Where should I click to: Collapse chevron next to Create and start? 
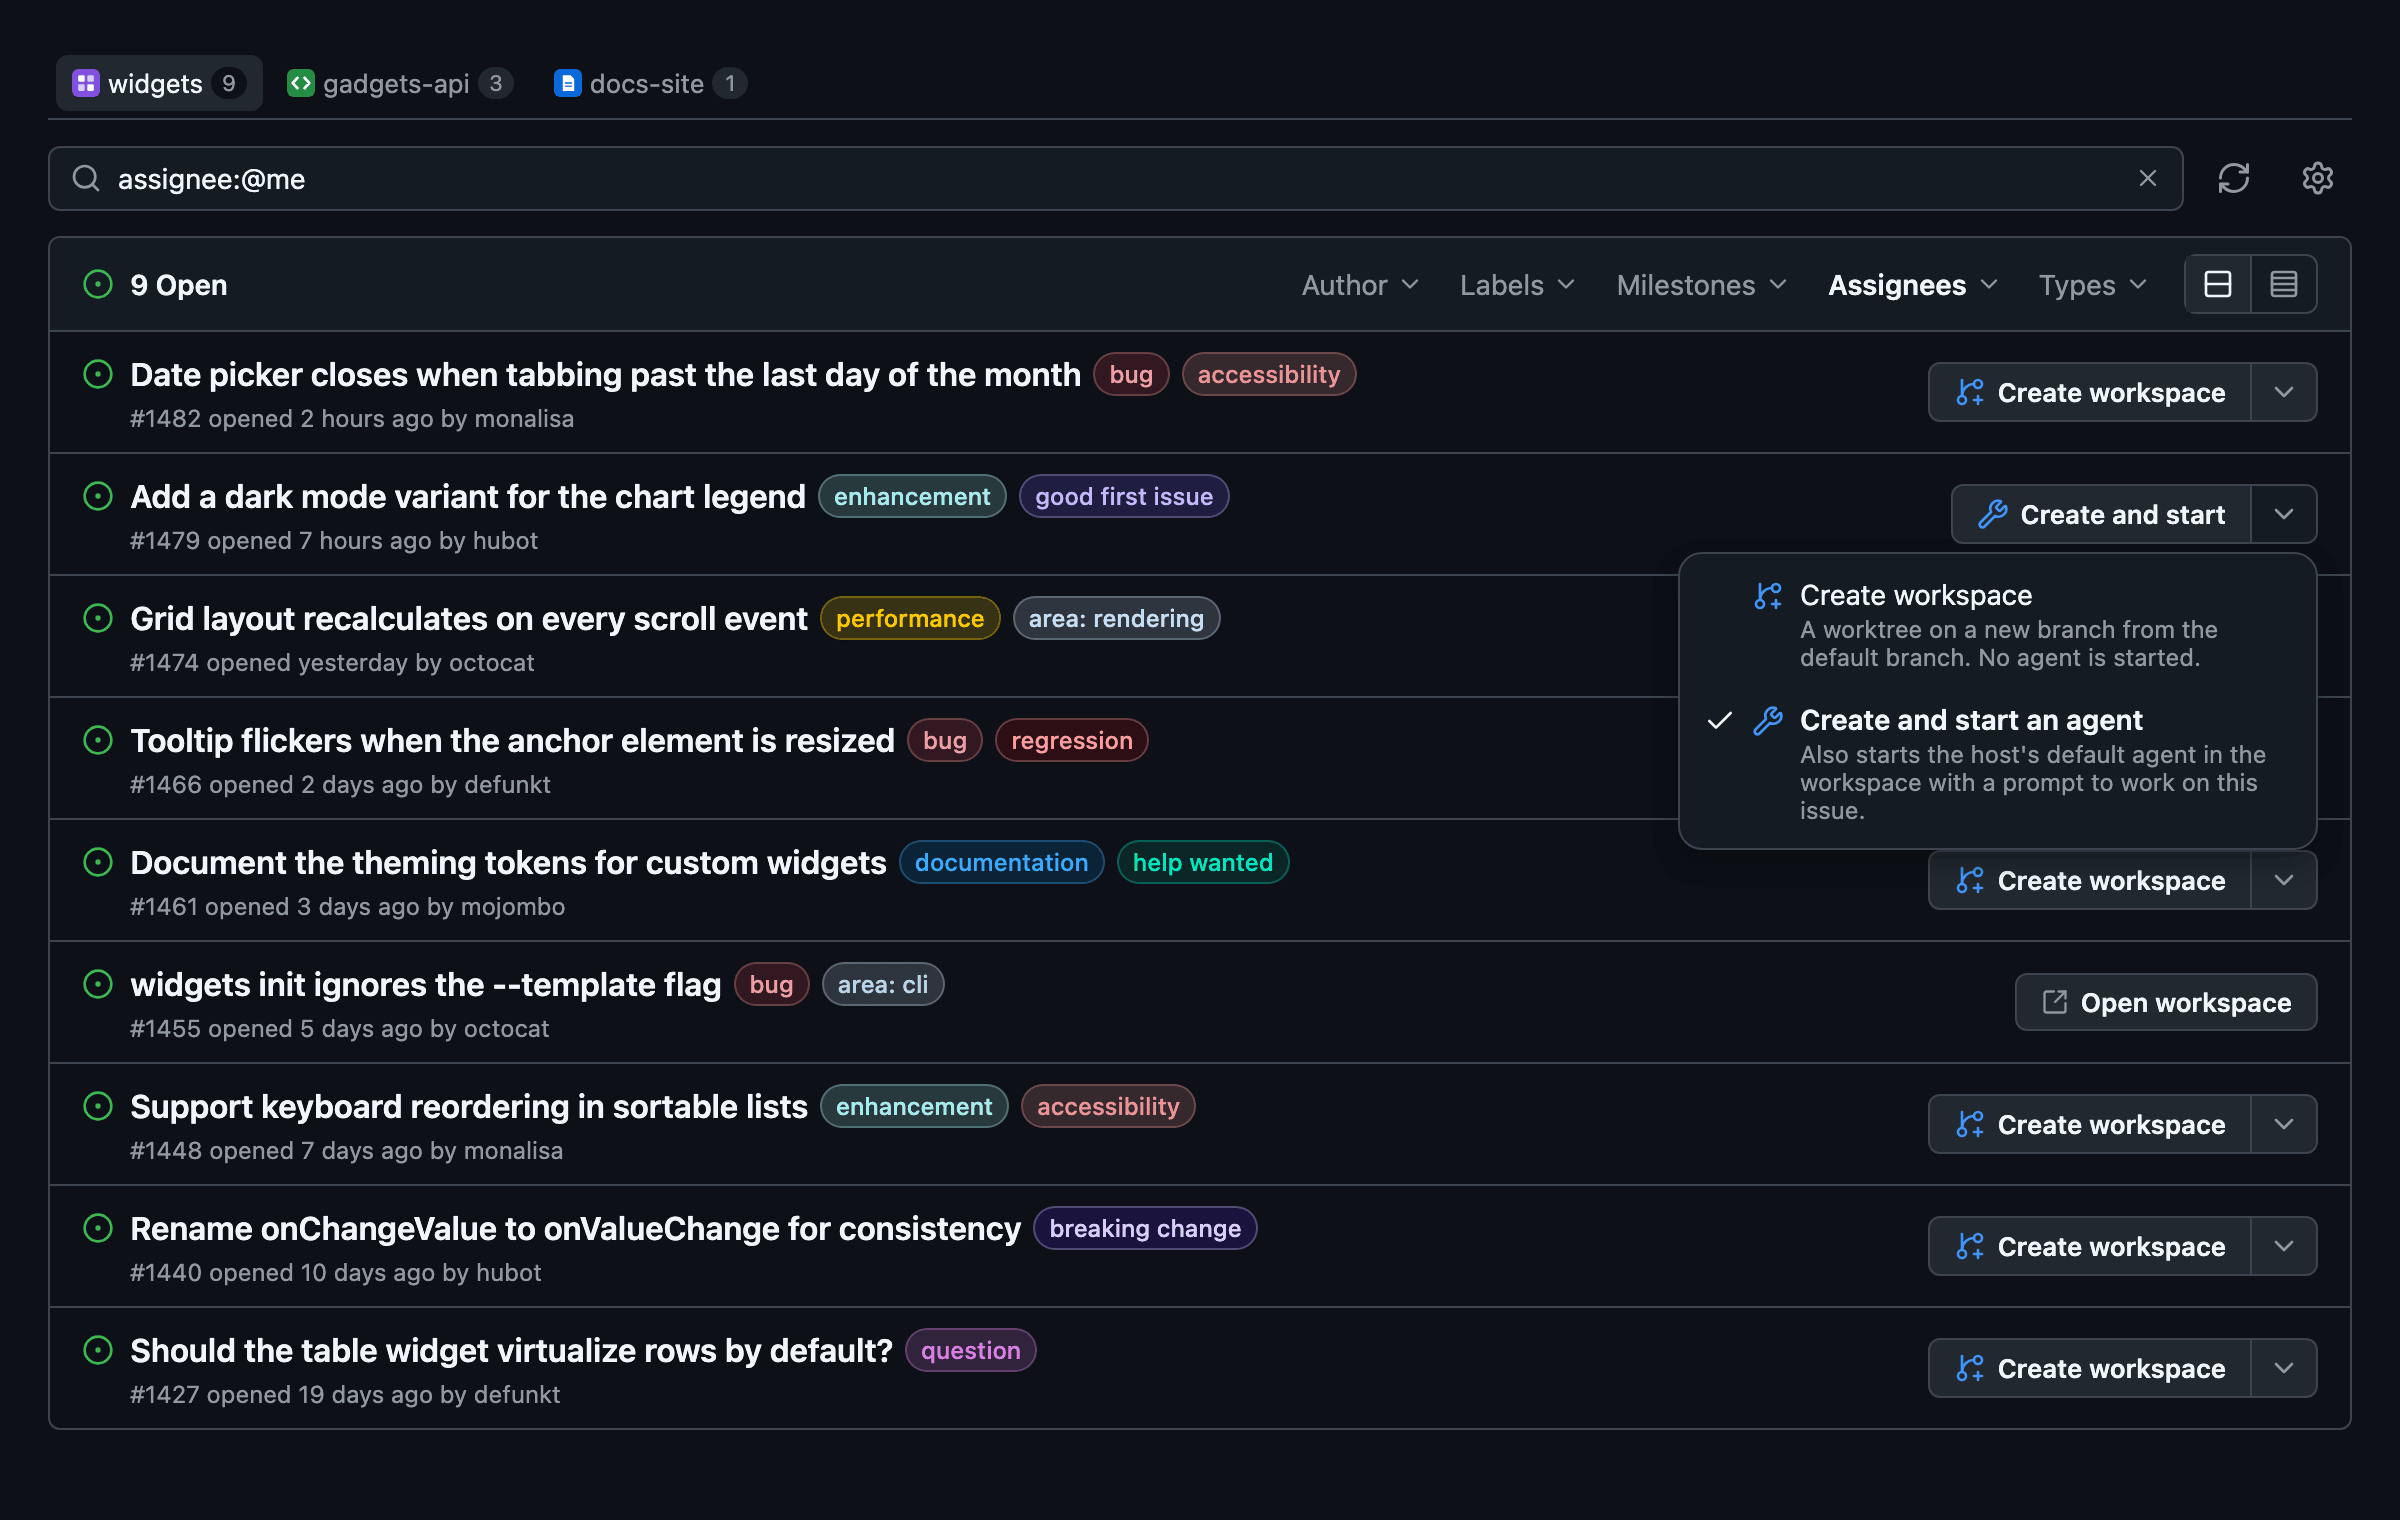click(x=2284, y=514)
